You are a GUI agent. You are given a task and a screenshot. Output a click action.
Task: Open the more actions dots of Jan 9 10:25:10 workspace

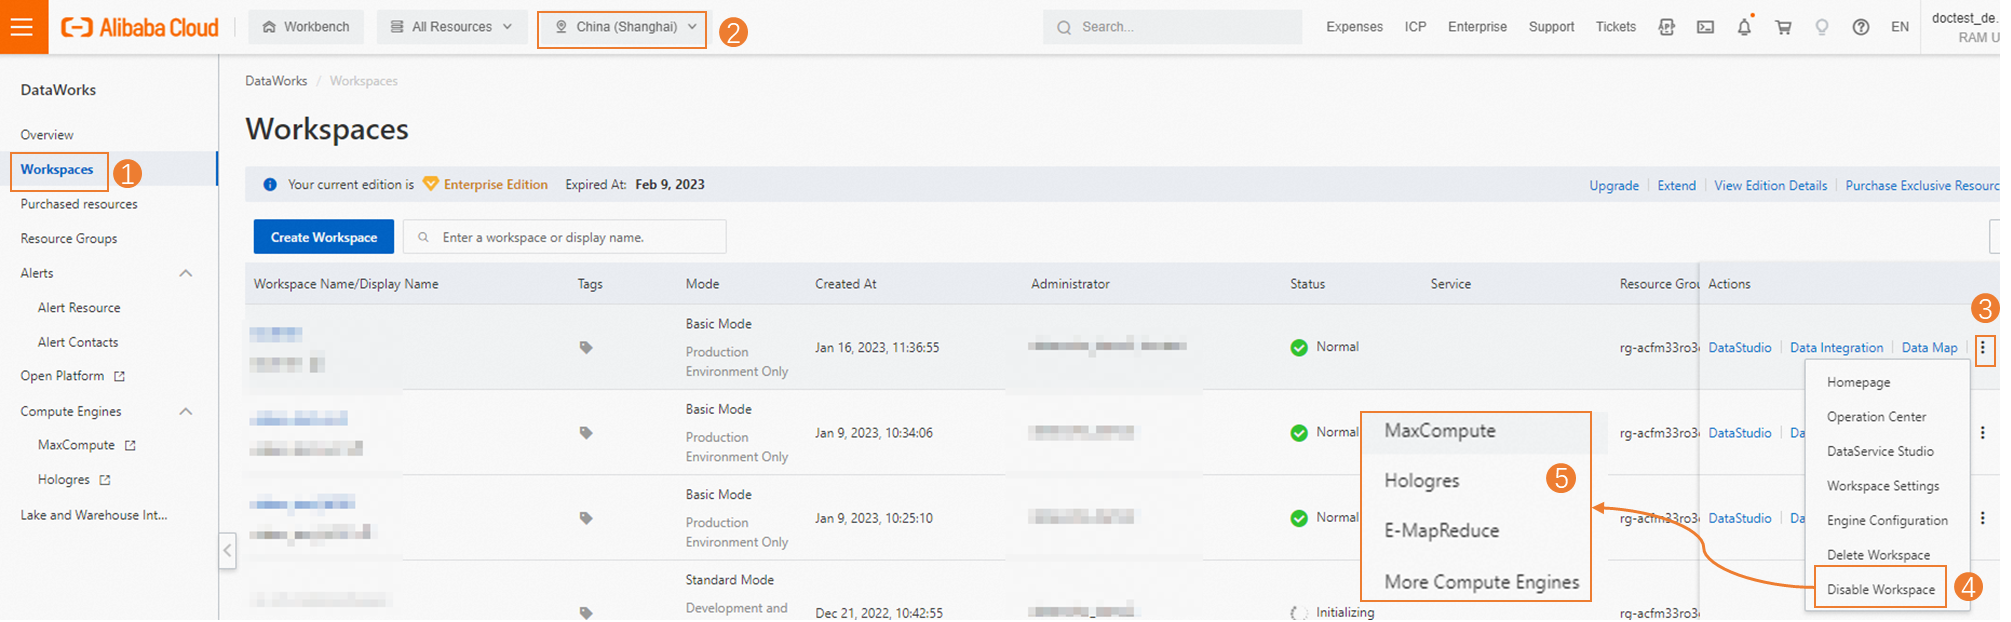[1982, 518]
